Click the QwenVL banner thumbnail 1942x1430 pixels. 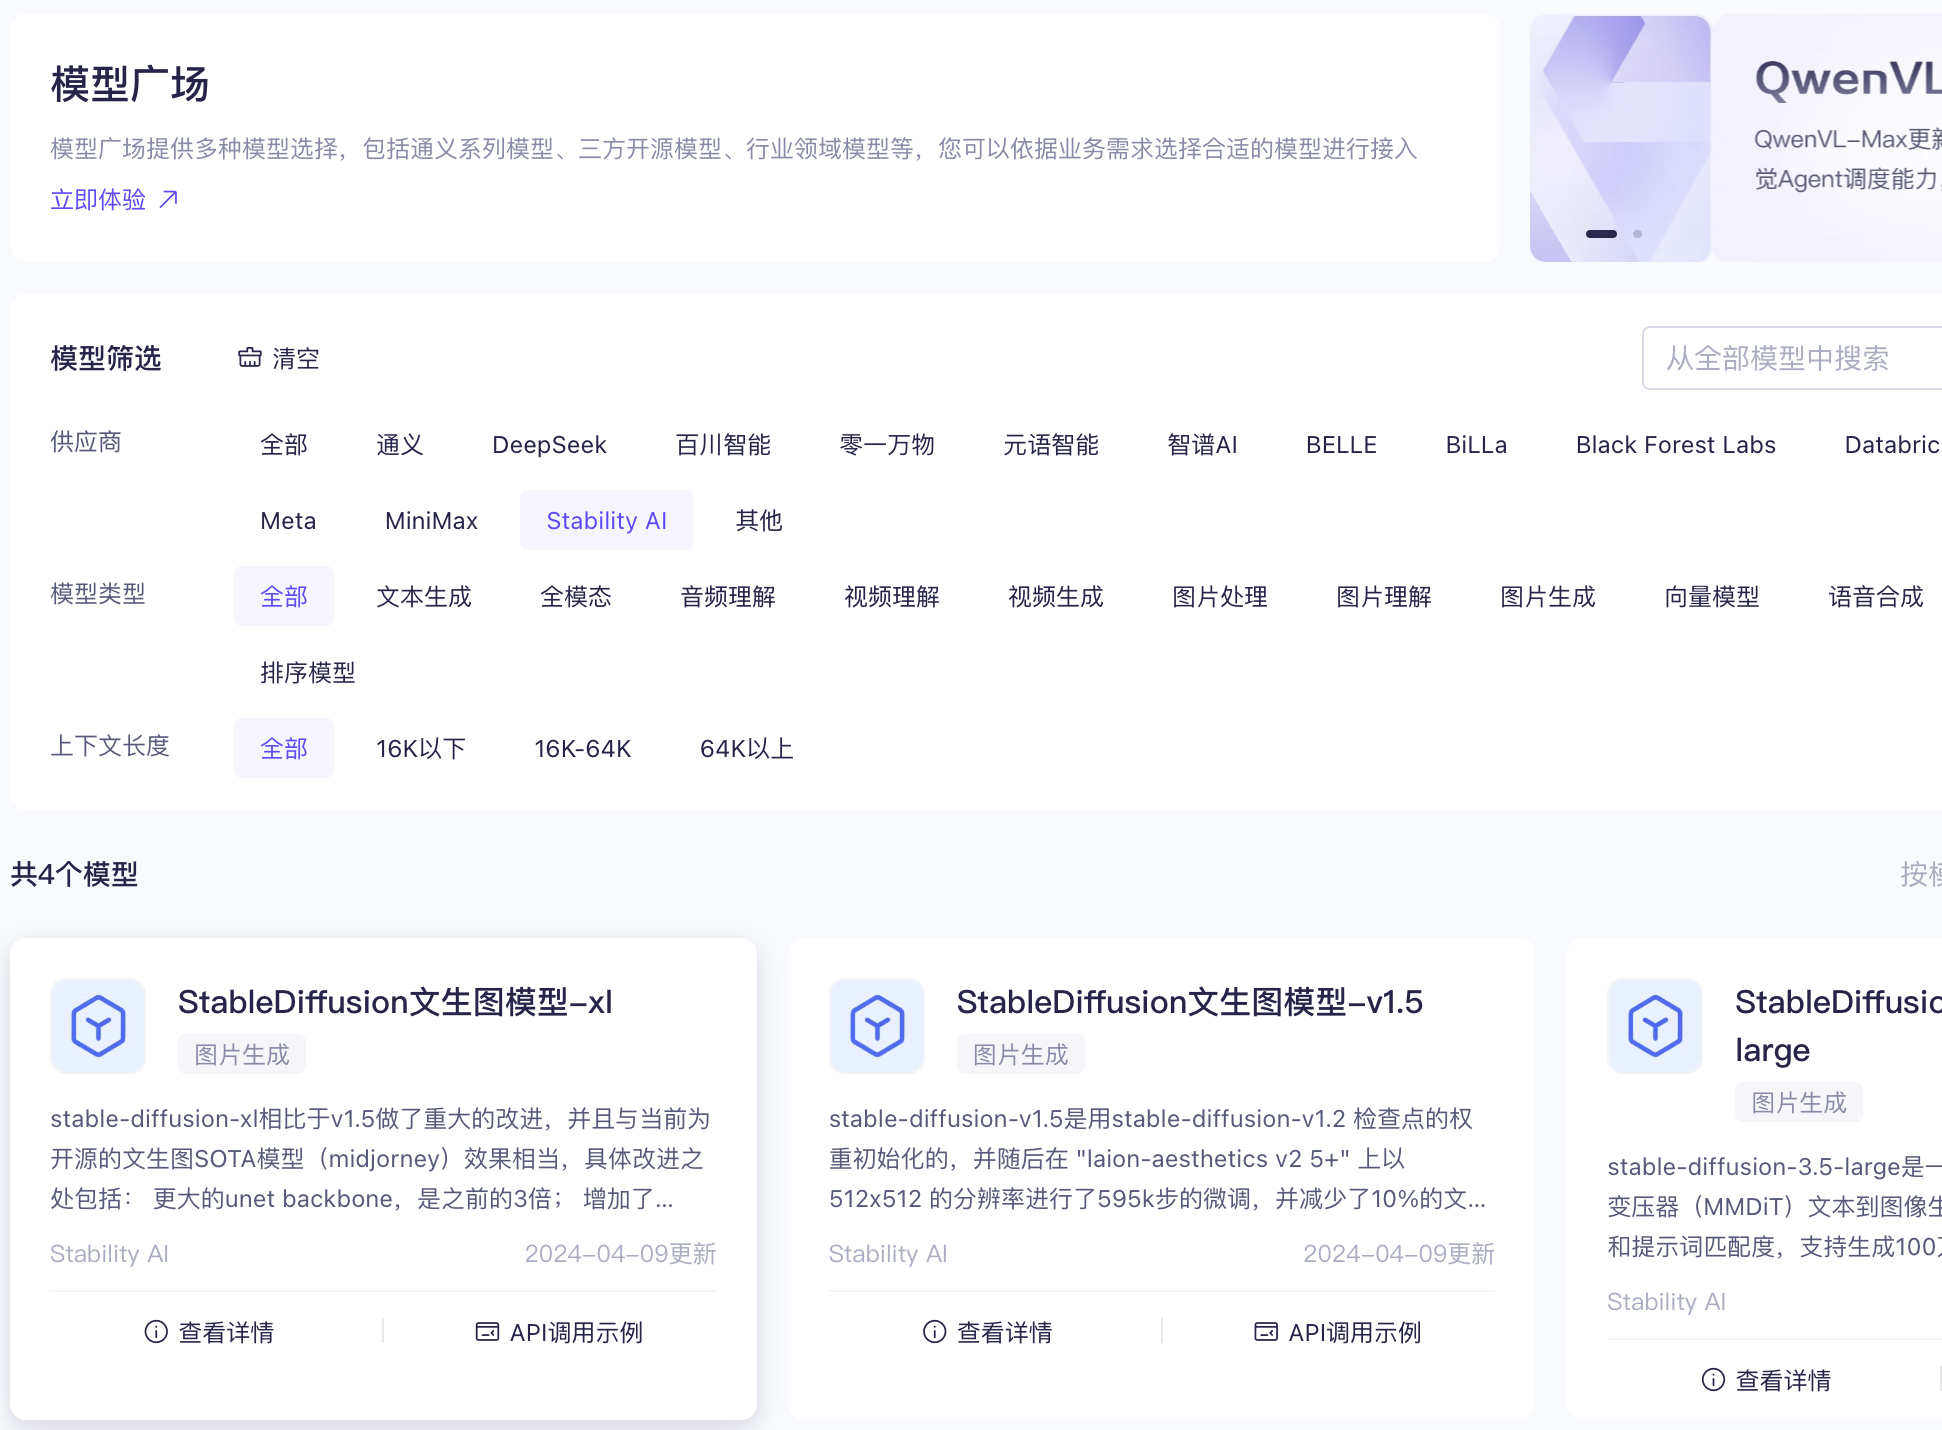1620,138
